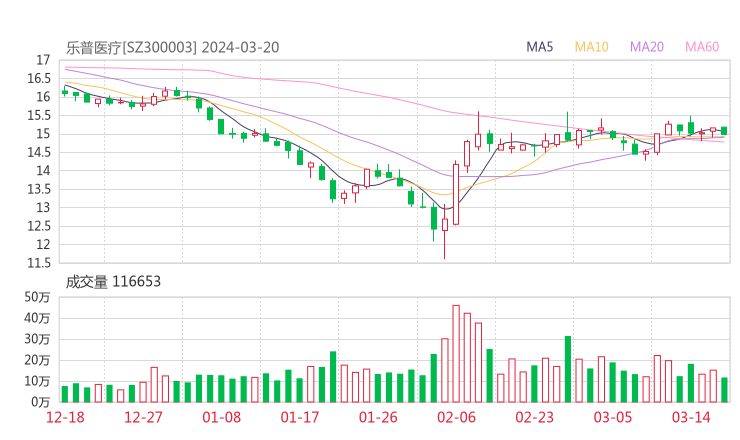
Task: Click the MA10 legend label
Action: tap(591, 47)
